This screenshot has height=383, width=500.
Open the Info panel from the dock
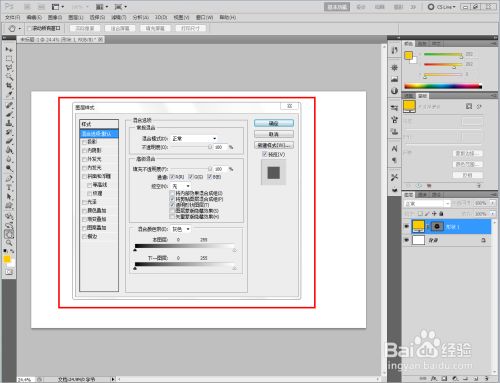pyautogui.click(x=394, y=91)
